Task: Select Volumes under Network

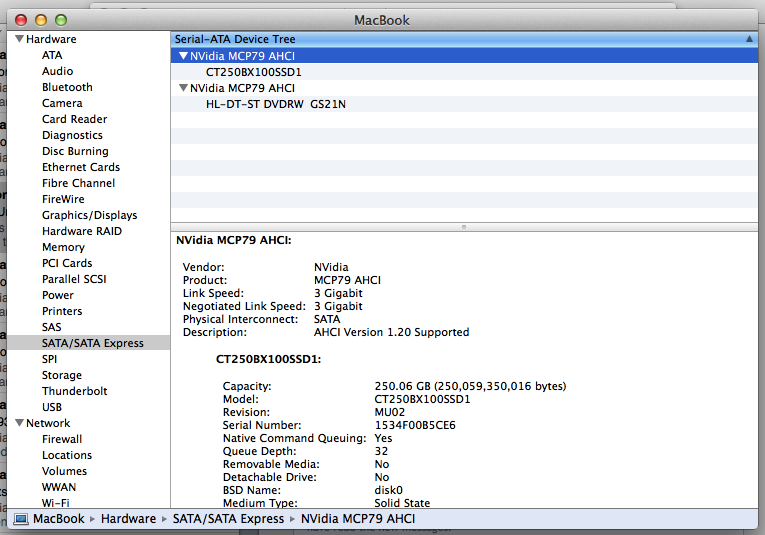Action: point(64,471)
